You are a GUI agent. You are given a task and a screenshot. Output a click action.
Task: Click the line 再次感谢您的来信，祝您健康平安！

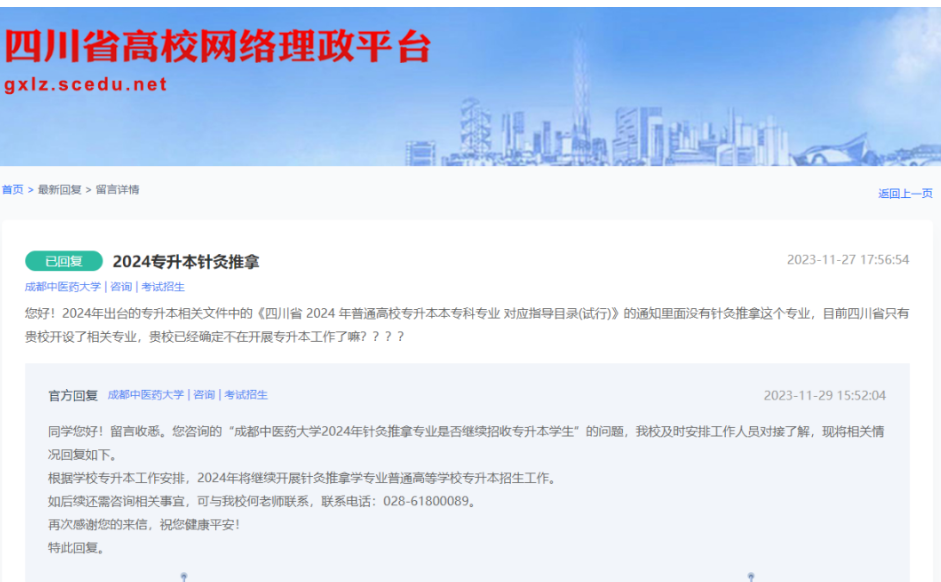point(146,524)
